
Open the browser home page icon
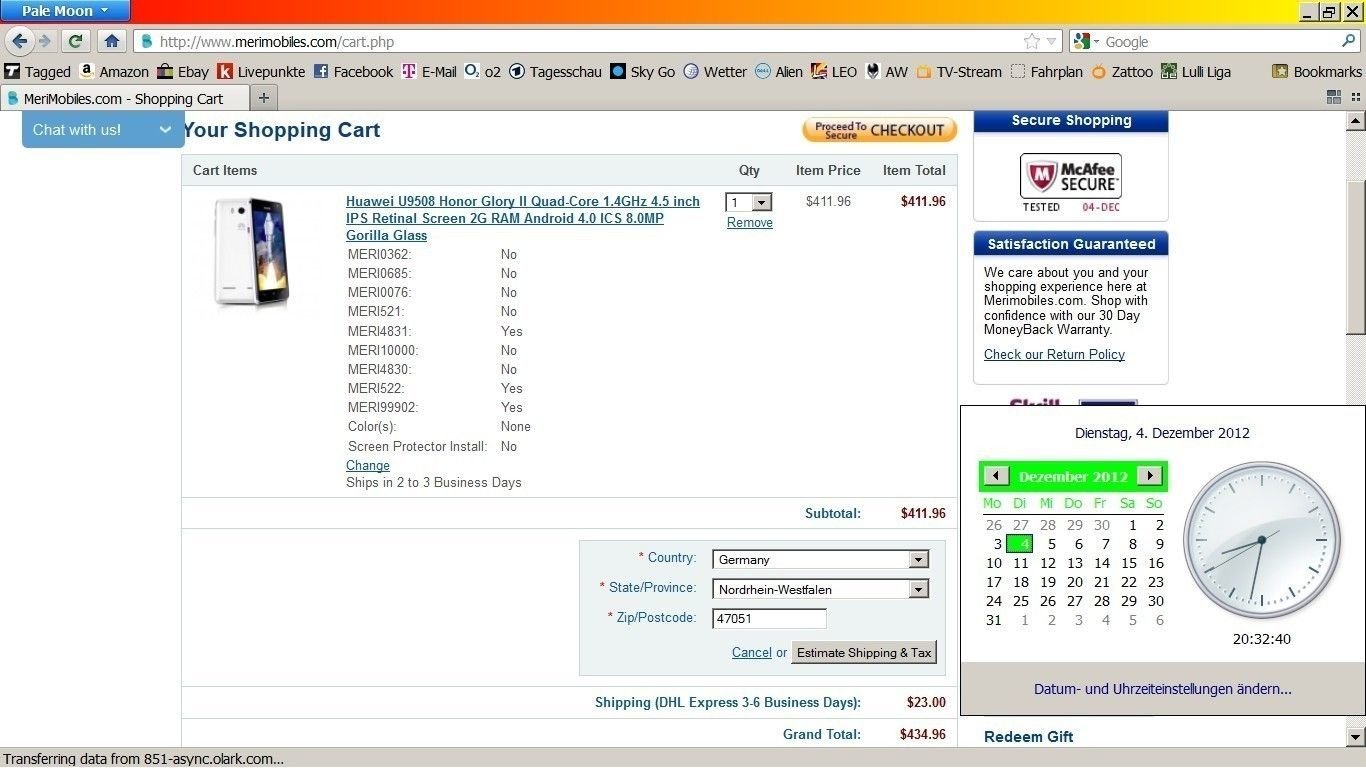point(111,41)
